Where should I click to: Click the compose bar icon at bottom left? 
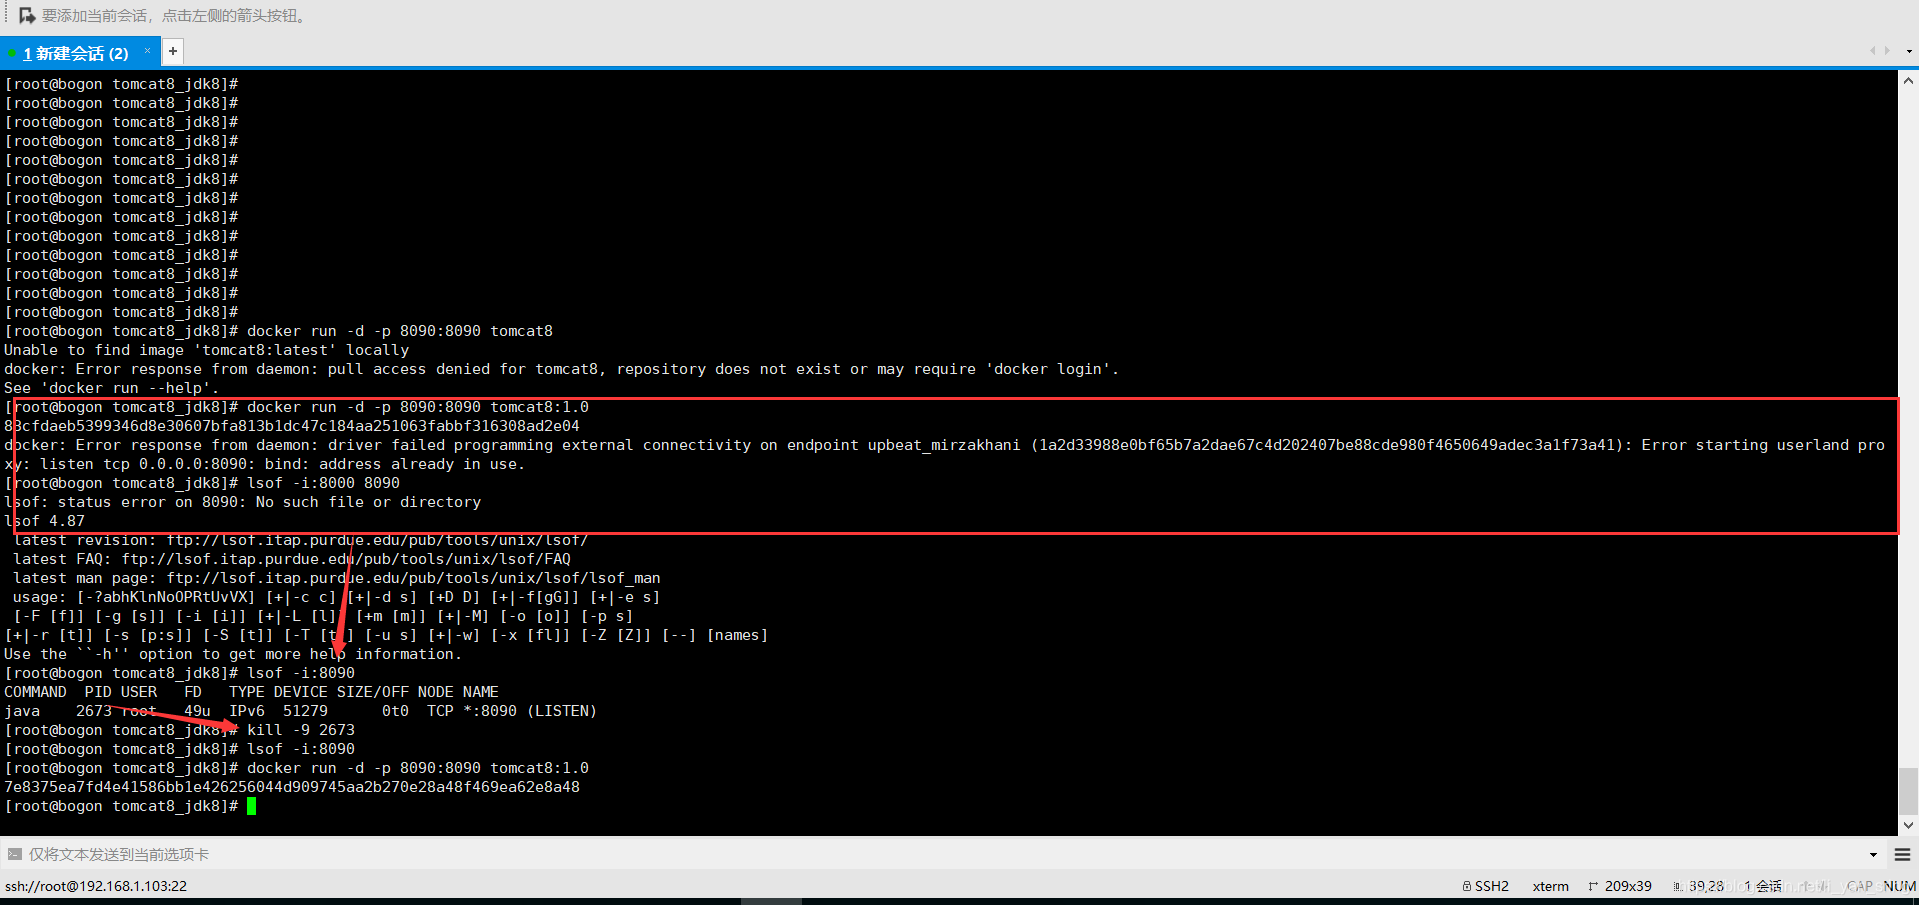(14, 854)
